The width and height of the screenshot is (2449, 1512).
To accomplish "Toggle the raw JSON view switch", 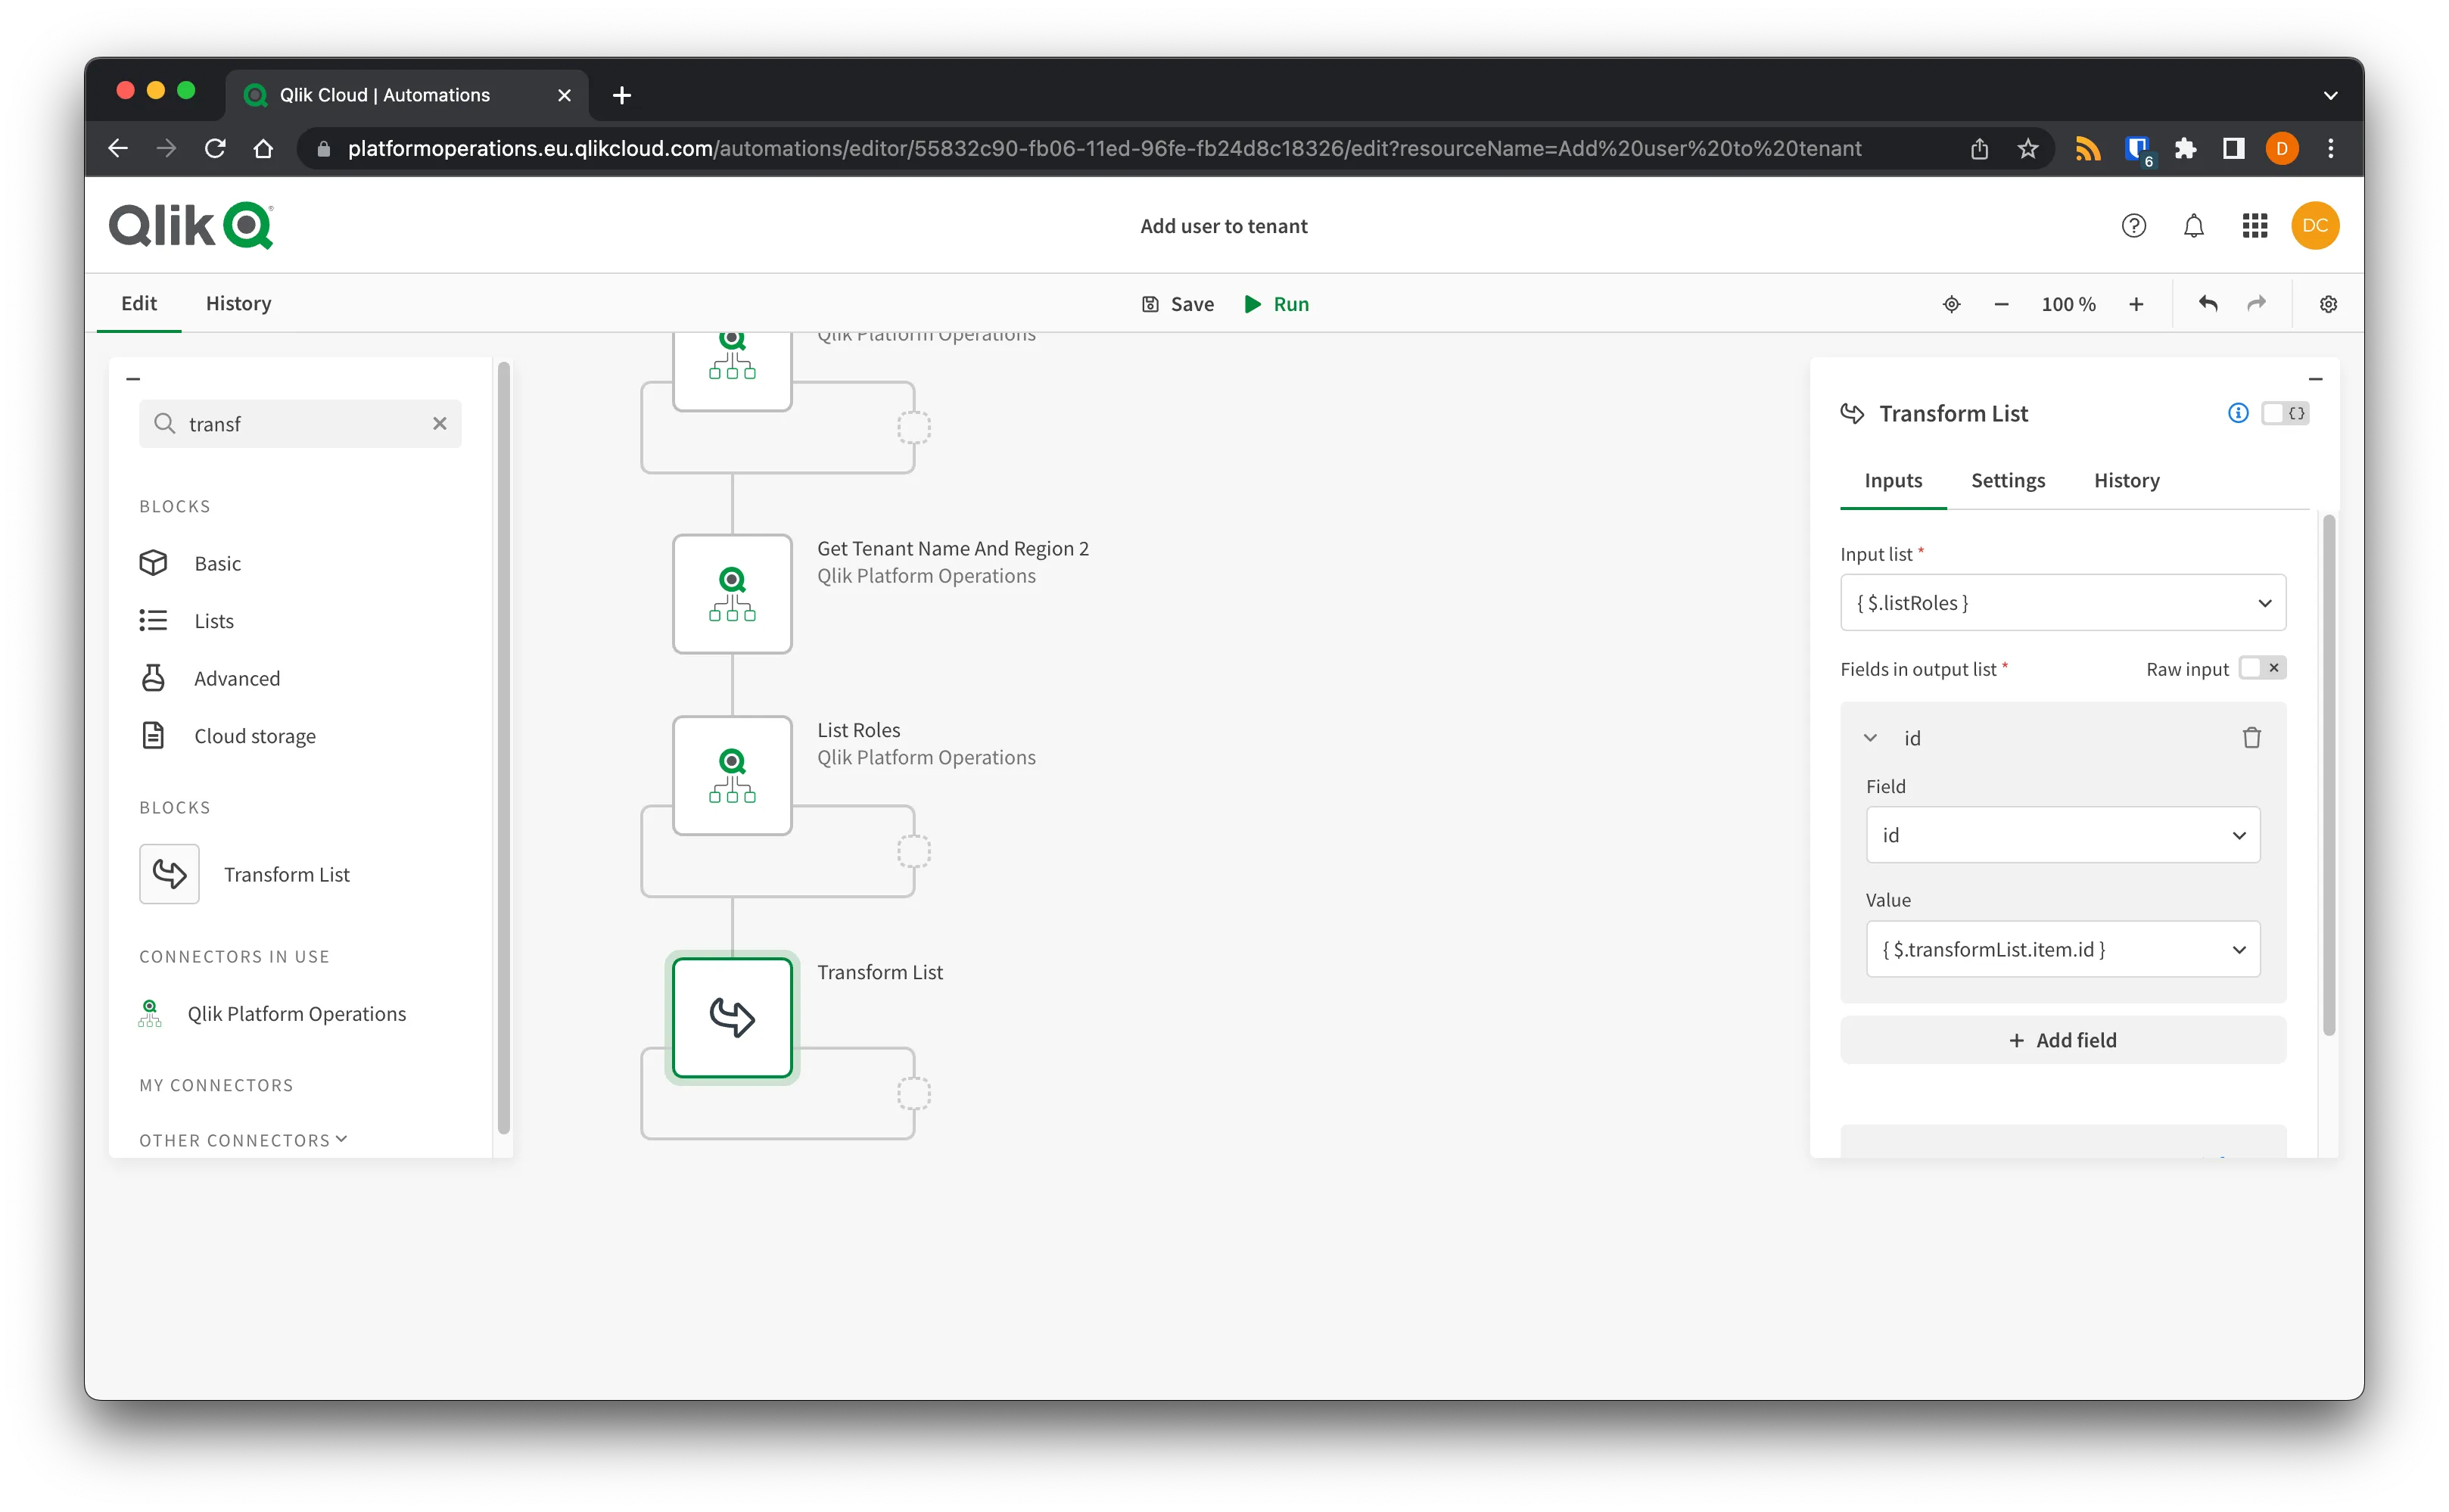I will [x=2287, y=414].
